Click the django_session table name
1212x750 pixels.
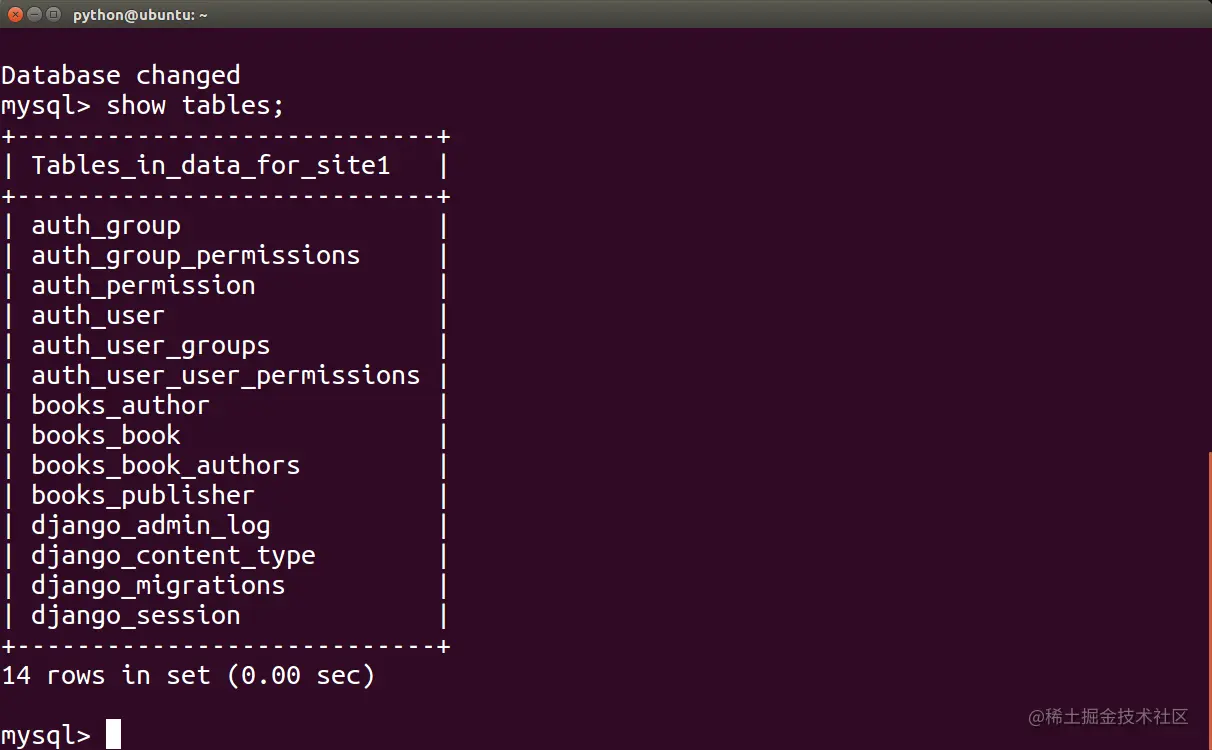(136, 616)
